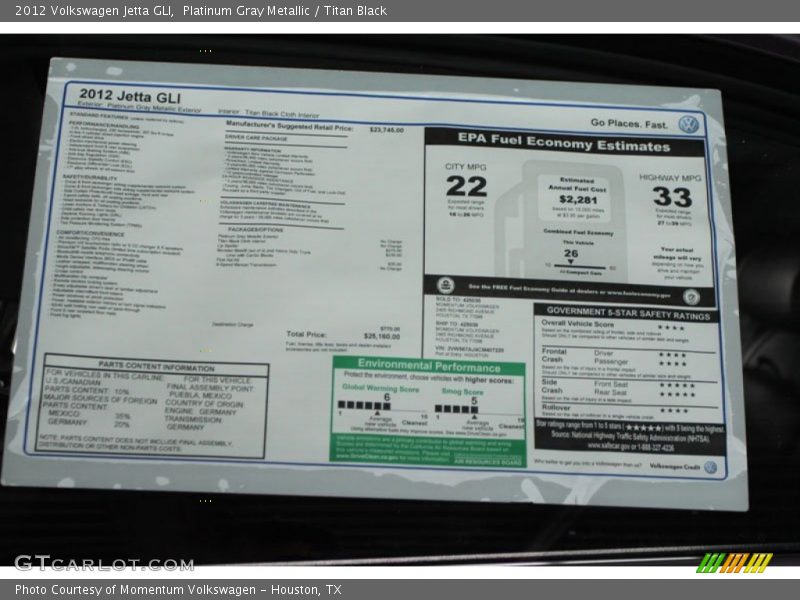The height and width of the screenshot is (600, 800).
Task: Click the 'Total Price:' label
Action: (306, 334)
